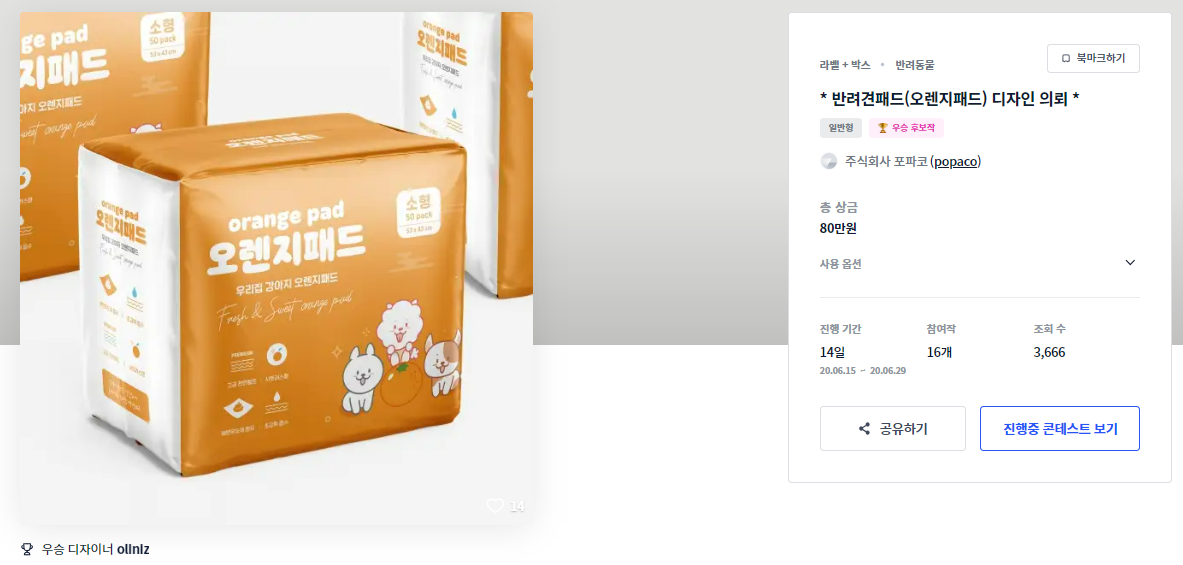Click the contest title 반려견패드 디자인 의뢰
The width and height of the screenshot is (1183, 565).
coord(950,99)
